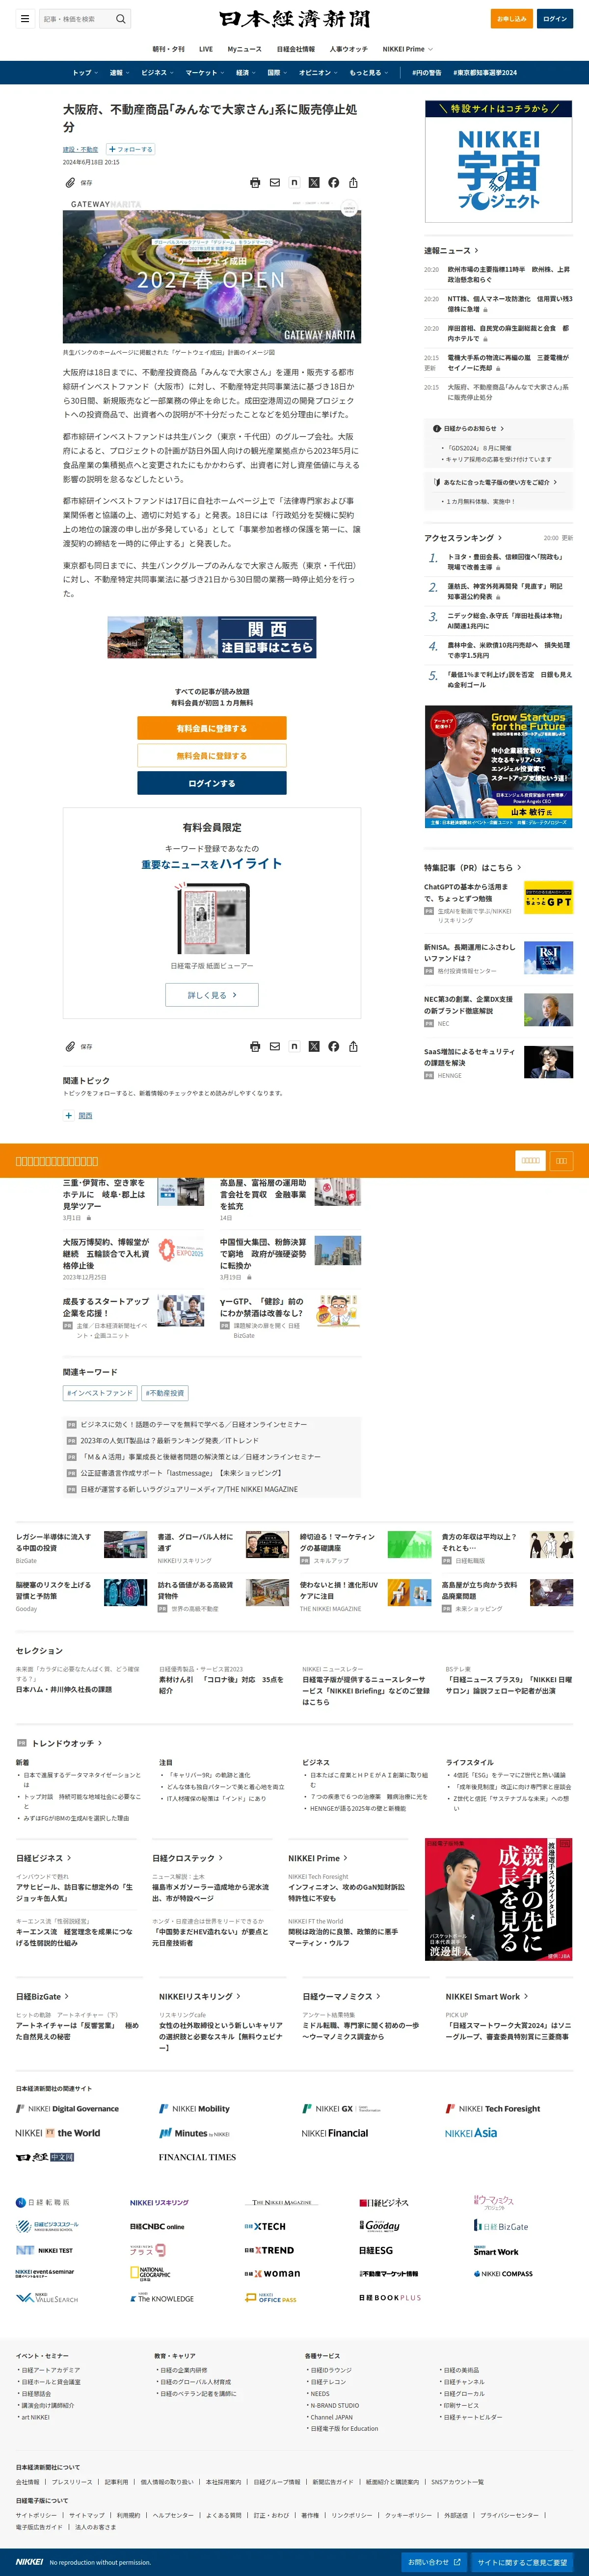
Task: Click FINANCIAL TIMES logo link
Action: [x=197, y=2157]
